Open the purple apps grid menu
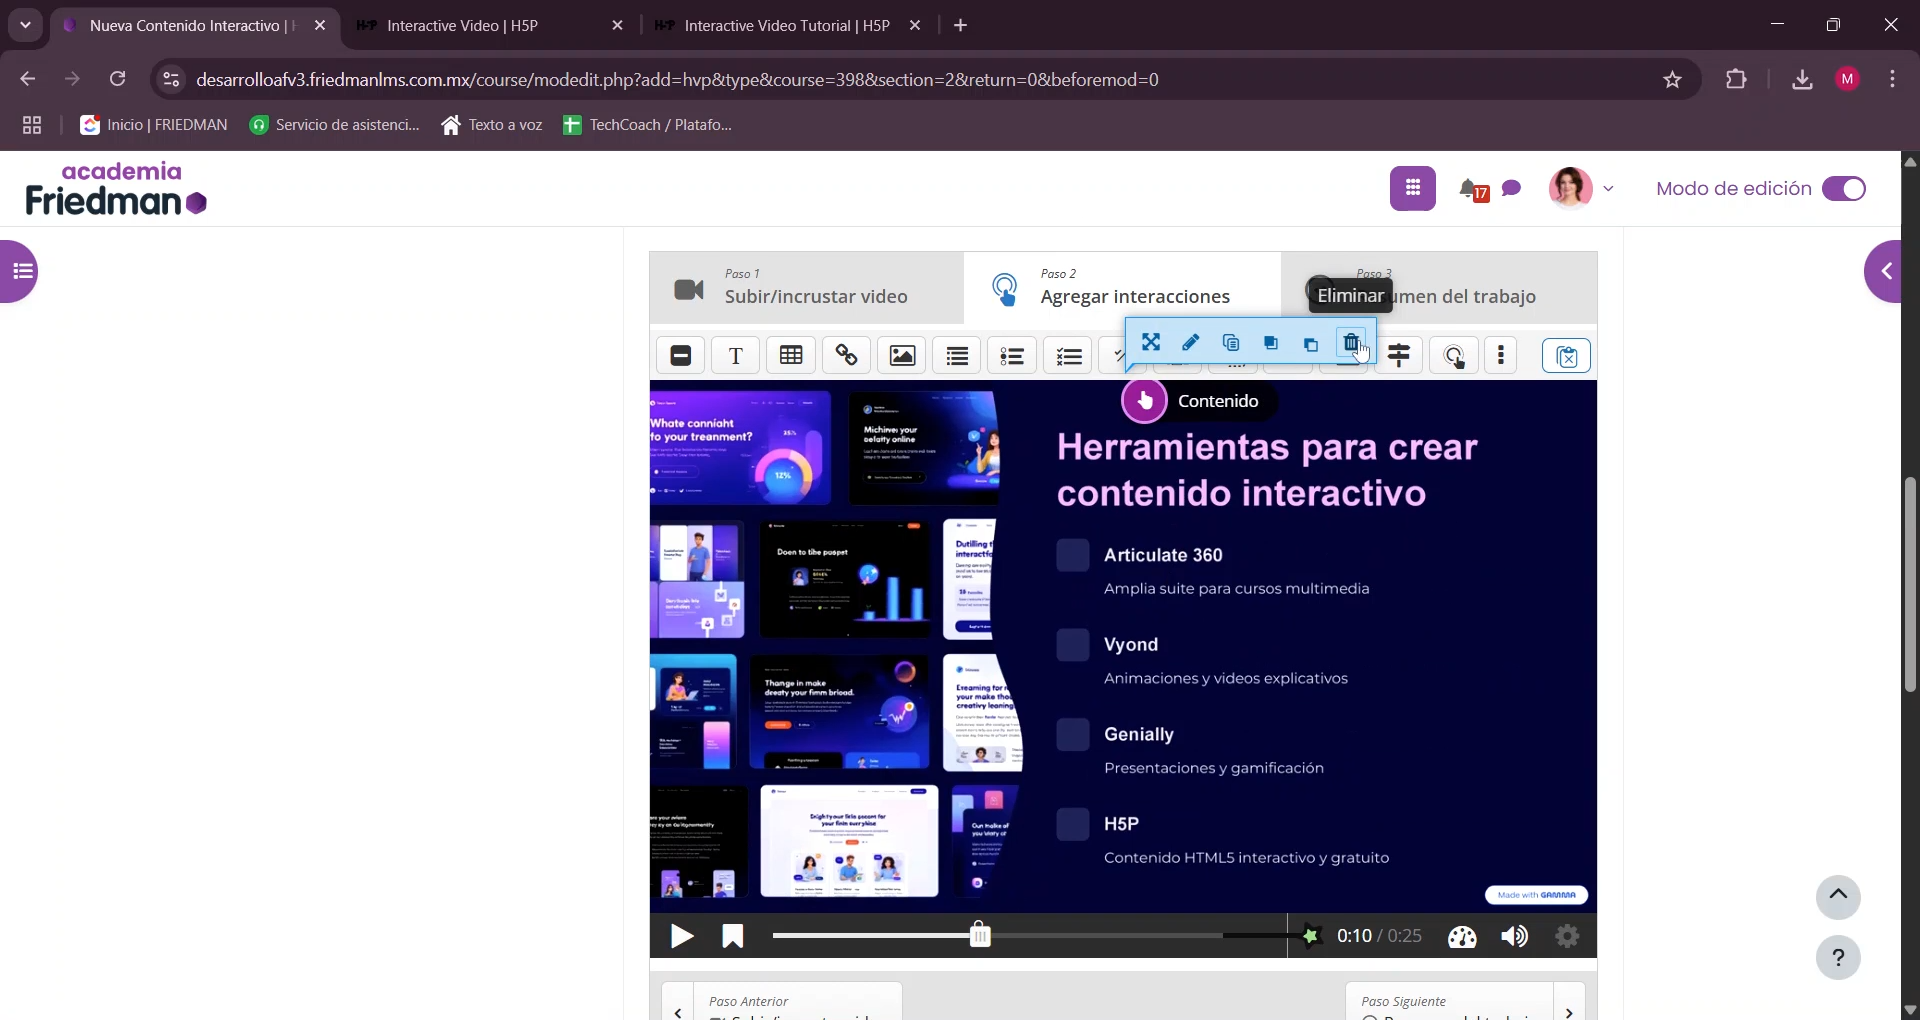1920x1020 pixels. tap(1413, 189)
